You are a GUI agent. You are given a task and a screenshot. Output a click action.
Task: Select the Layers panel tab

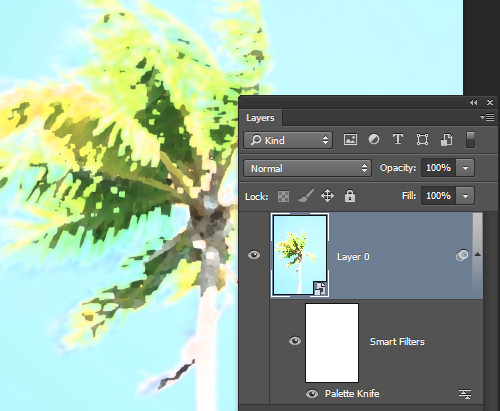[x=260, y=118]
